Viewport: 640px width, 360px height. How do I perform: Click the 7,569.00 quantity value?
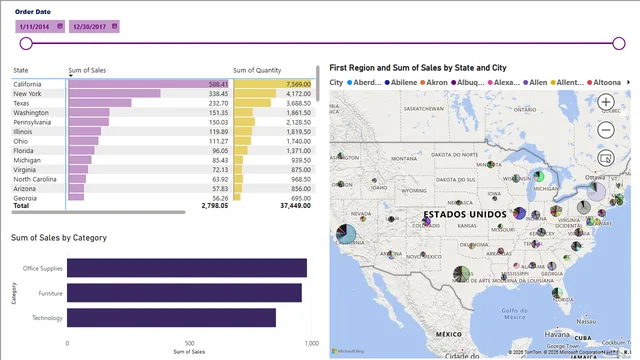298,84
